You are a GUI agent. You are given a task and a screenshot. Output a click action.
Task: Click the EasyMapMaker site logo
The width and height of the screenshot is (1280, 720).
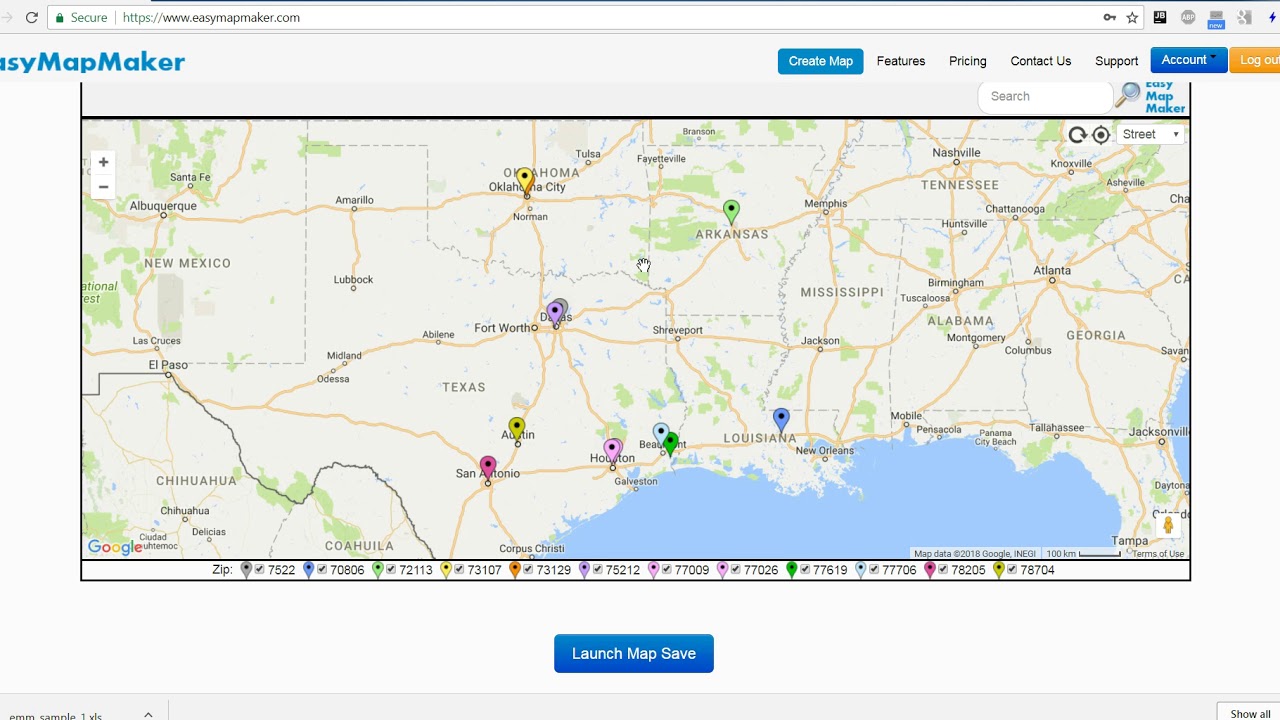click(92, 62)
